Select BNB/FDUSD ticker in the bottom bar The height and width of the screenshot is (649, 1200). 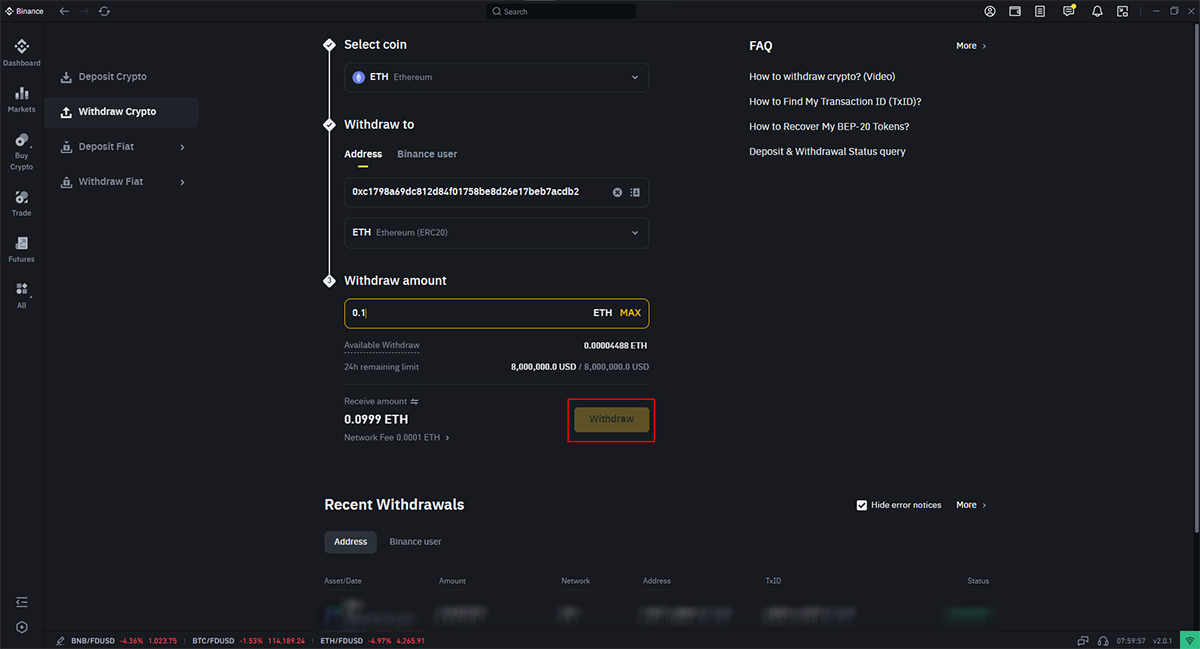click(124, 641)
